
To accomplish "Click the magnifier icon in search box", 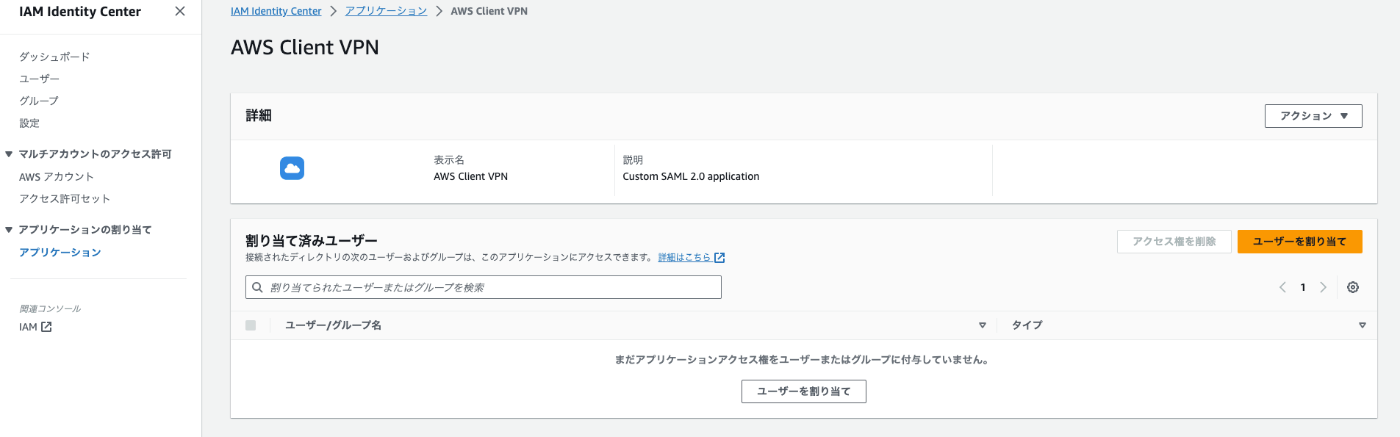I will click(x=258, y=287).
